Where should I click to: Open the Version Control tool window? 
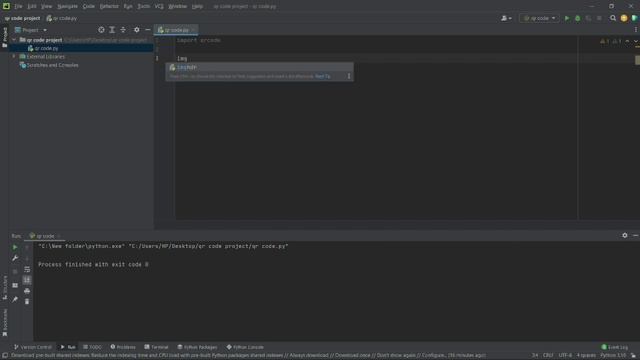click(x=33, y=347)
